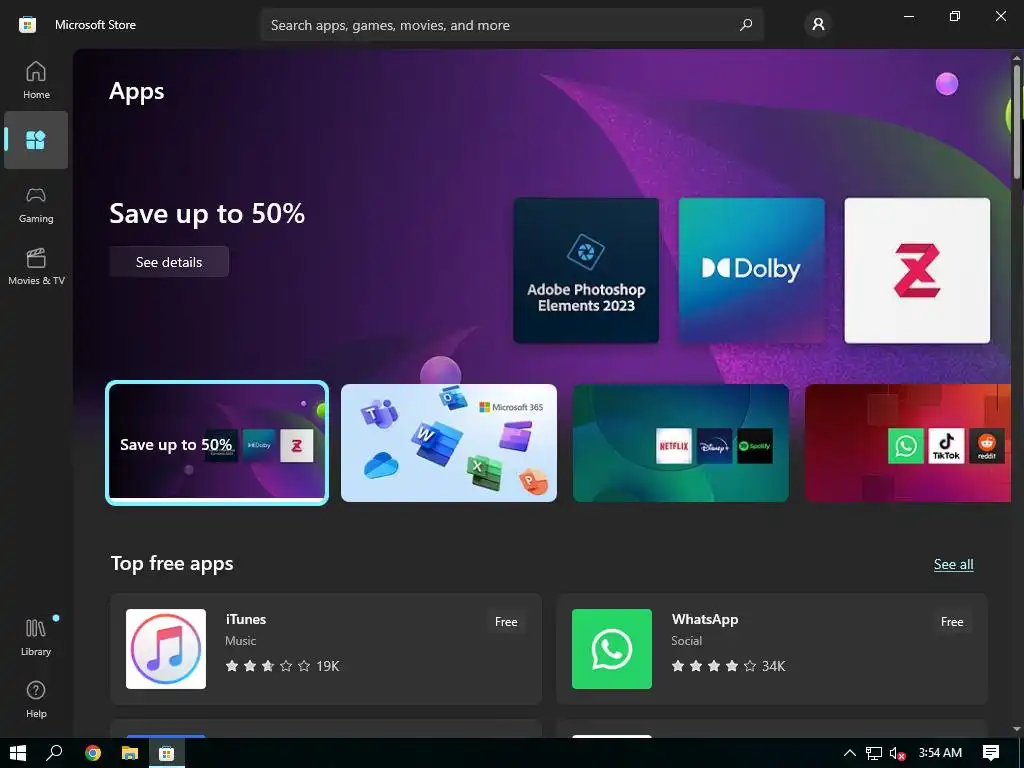Go to the Gaming section
Screen dimensions: 1024x768
[x=36, y=204]
